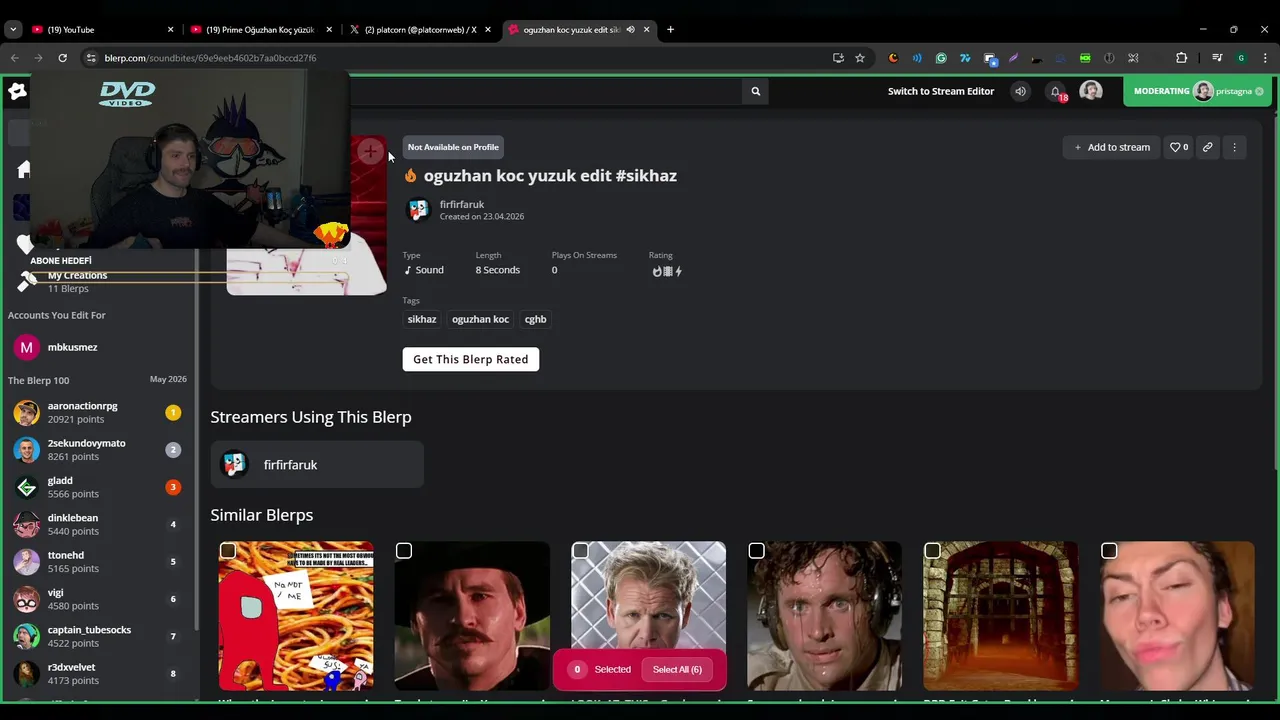This screenshot has height=720, width=1280.
Task: Tick the checkbox on the dungeon gate card
Action: pos(932,551)
